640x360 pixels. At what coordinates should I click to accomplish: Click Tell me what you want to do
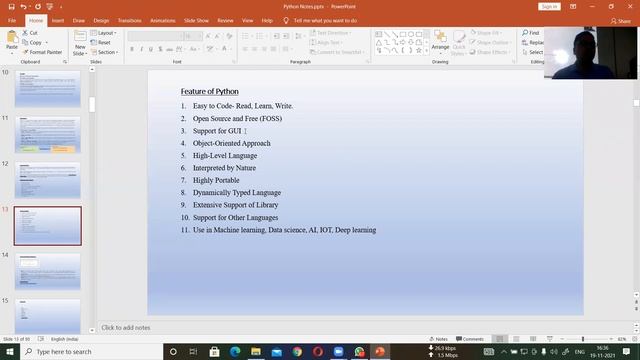[x=320, y=20]
